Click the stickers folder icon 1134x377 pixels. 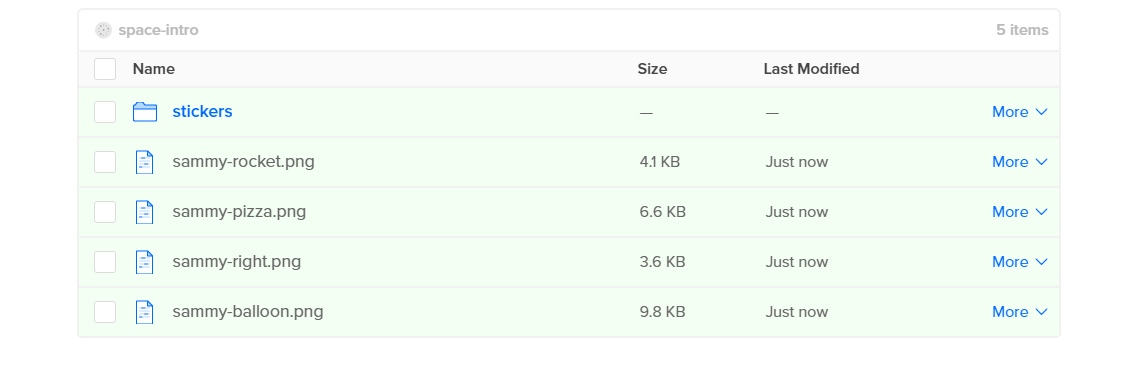[145, 112]
